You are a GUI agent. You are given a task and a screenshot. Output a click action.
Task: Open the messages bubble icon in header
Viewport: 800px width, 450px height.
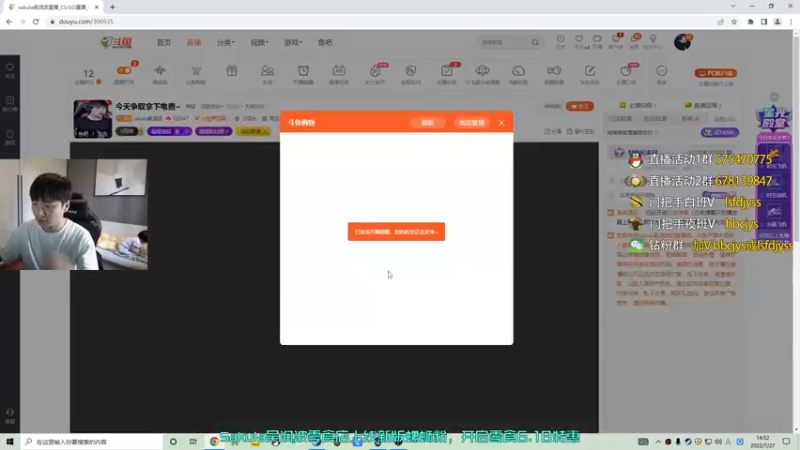coord(635,41)
